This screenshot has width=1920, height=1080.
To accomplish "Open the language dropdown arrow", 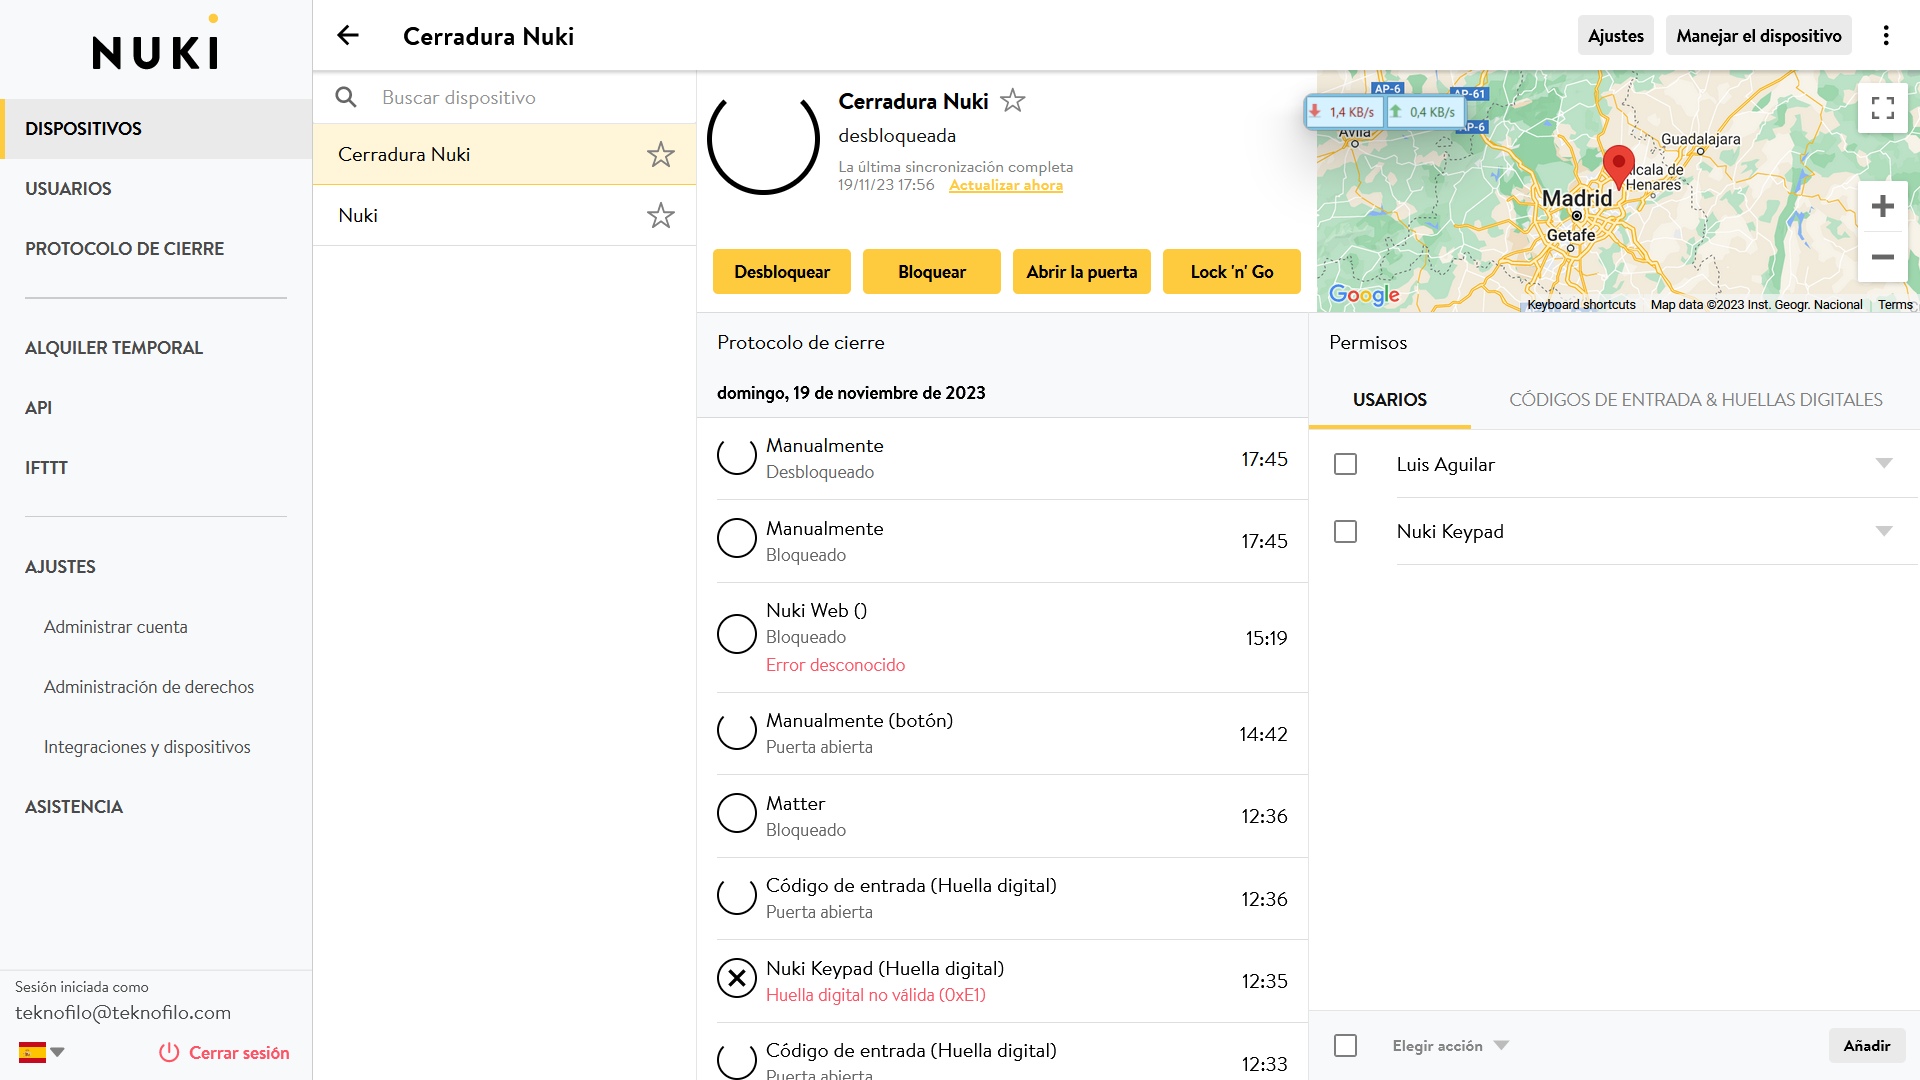I will [58, 1052].
